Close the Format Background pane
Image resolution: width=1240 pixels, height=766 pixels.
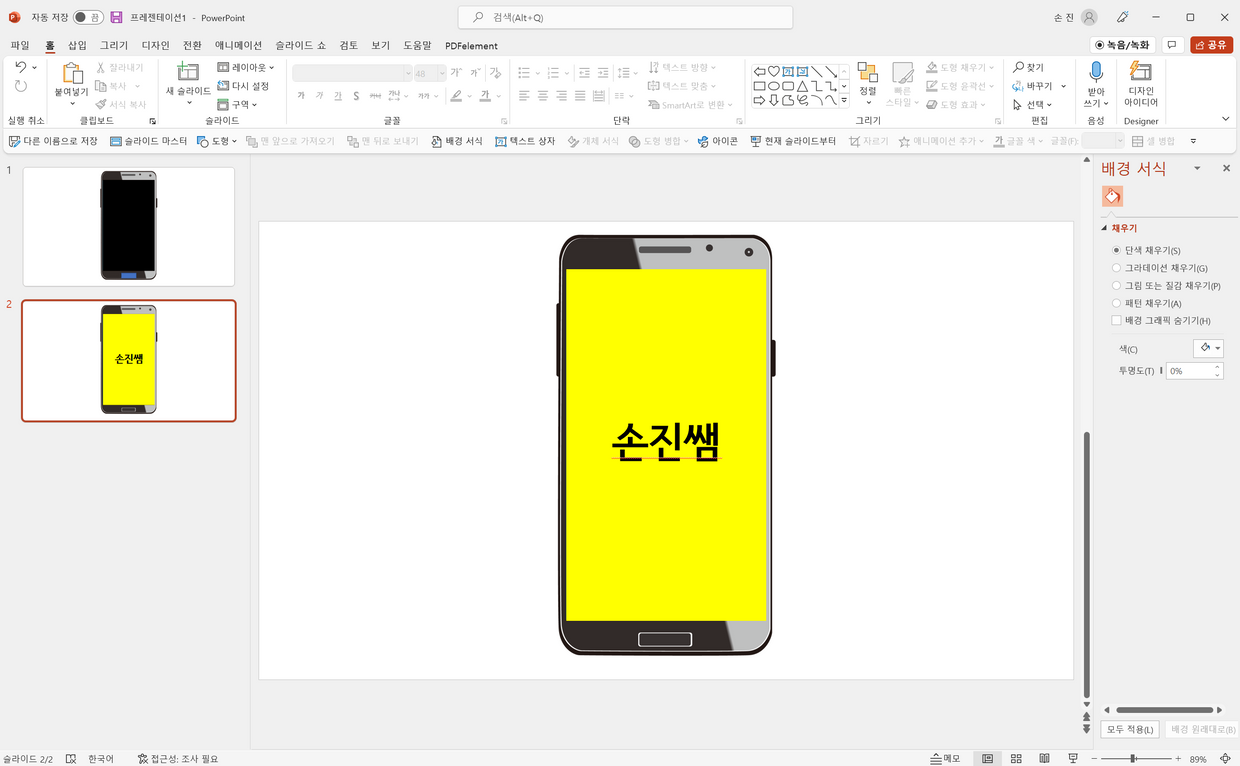1226,168
